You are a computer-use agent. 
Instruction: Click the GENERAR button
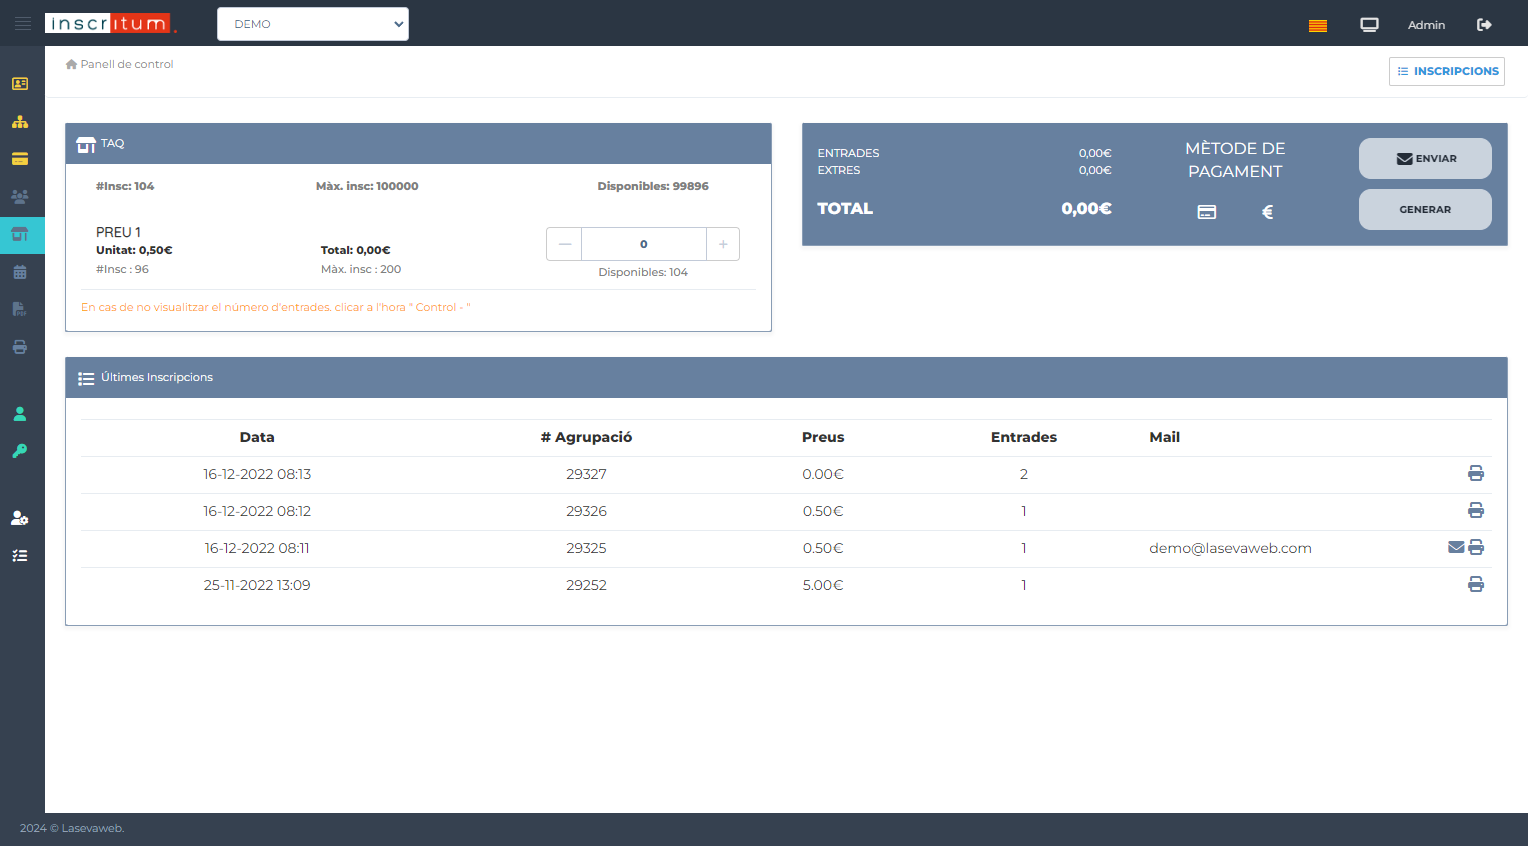click(x=1425, y=209)
